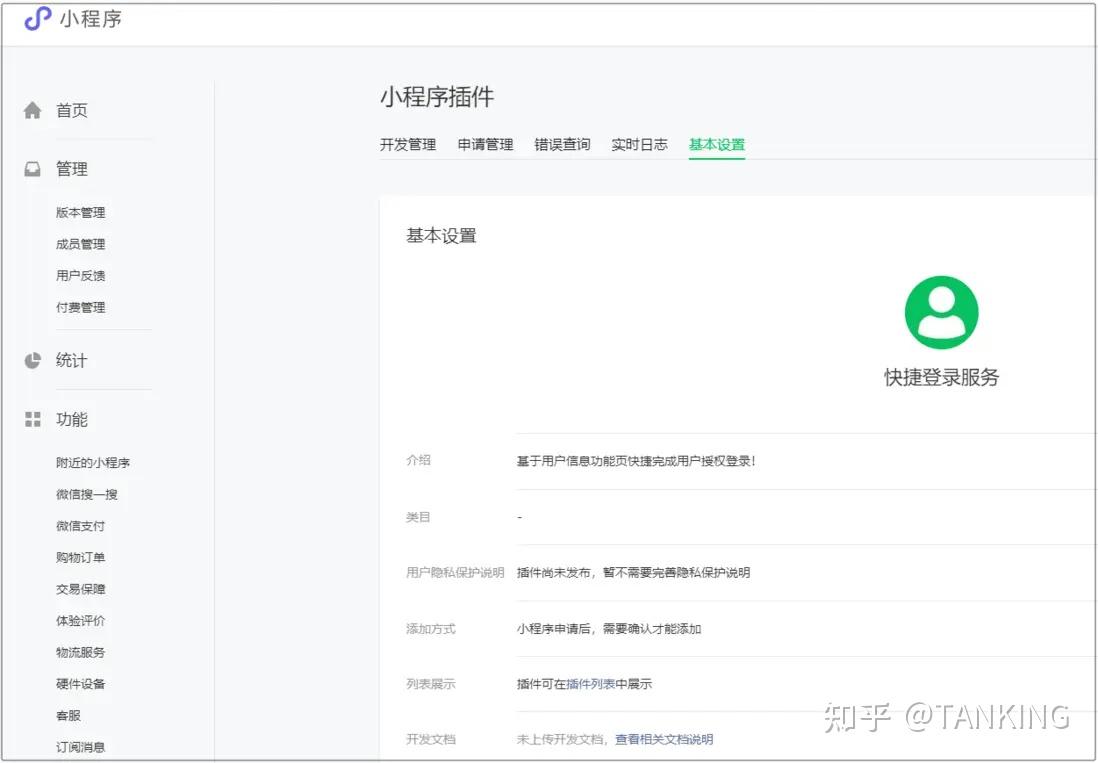This screenshot has width=1098, height=763.
Task: Select 订阅消息 in sidebar
Action: coord(81,747)
